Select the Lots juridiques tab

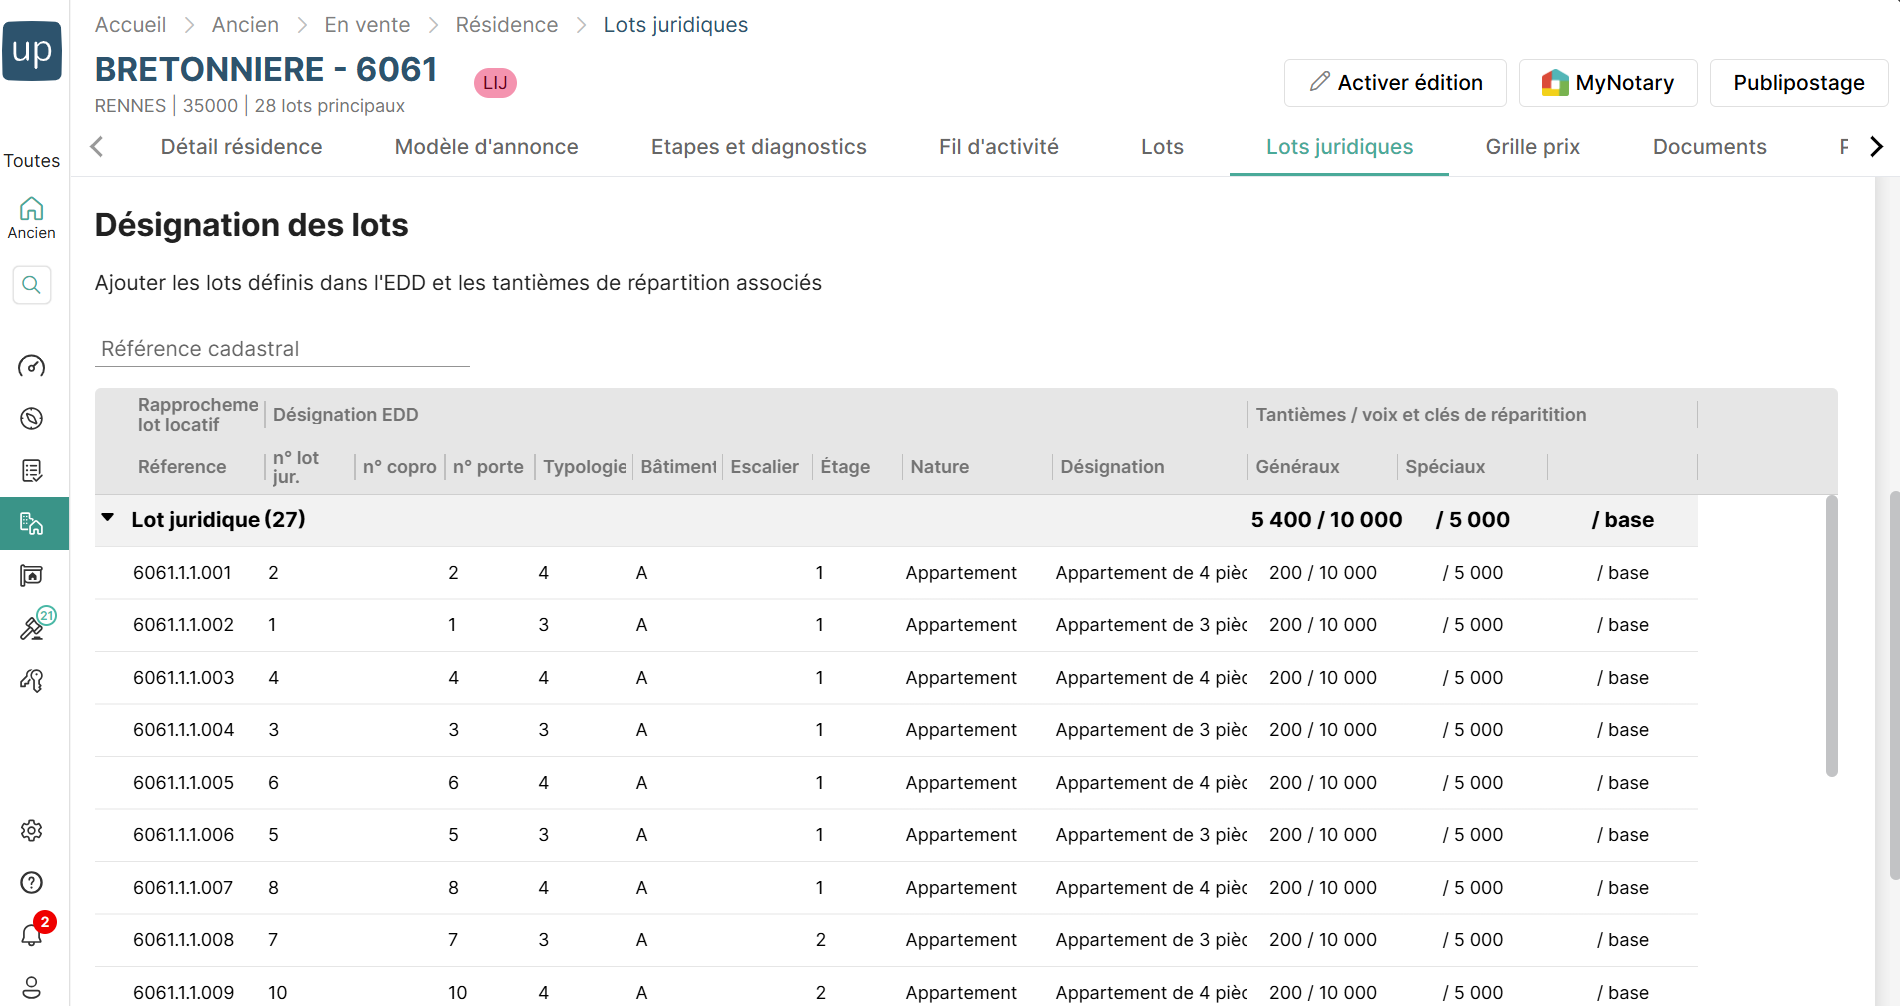(x=1339, y=147)
